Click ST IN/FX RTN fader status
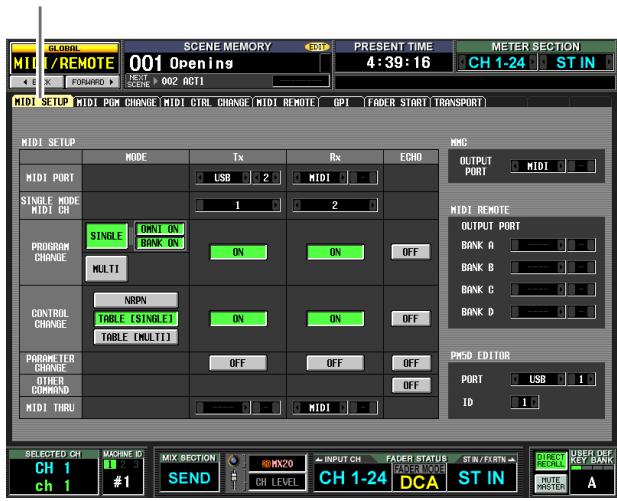Screen dimensions: 617x501 click(481, 478)
